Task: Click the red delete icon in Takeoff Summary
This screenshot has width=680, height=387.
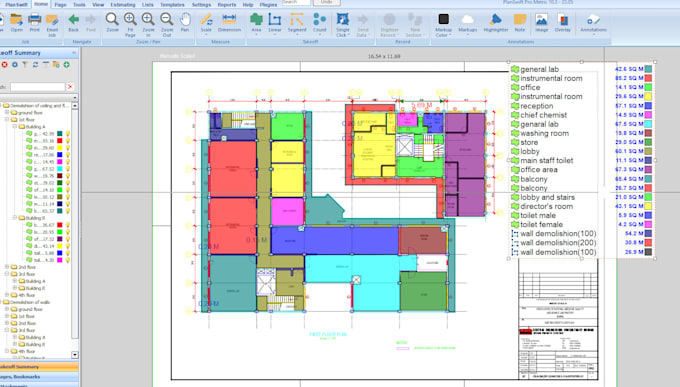Action: click(4, 65)
